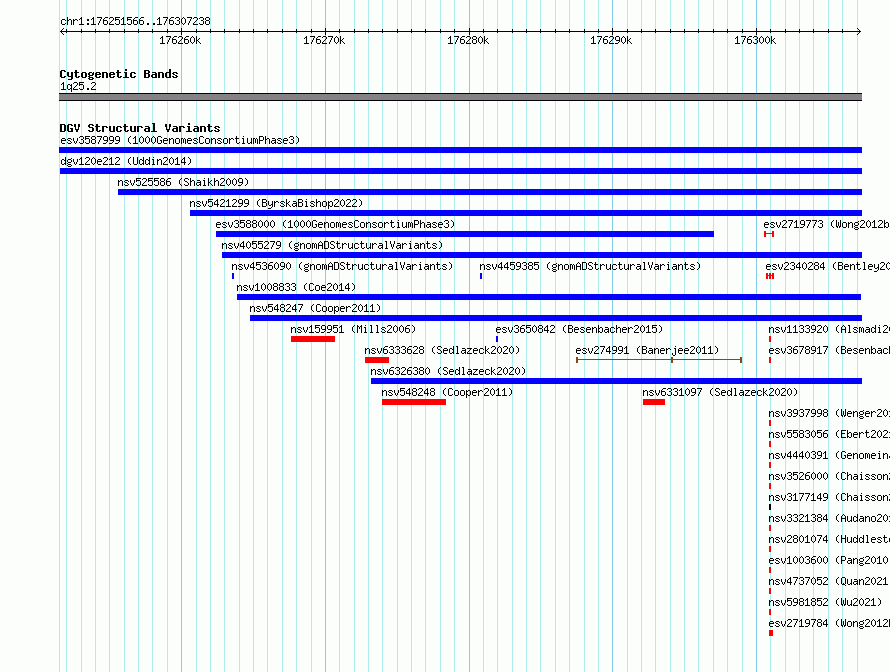The height and width of the screenshot is (672, 890).
Task: Click the blue bar under esv3587999
Action: 460,150
